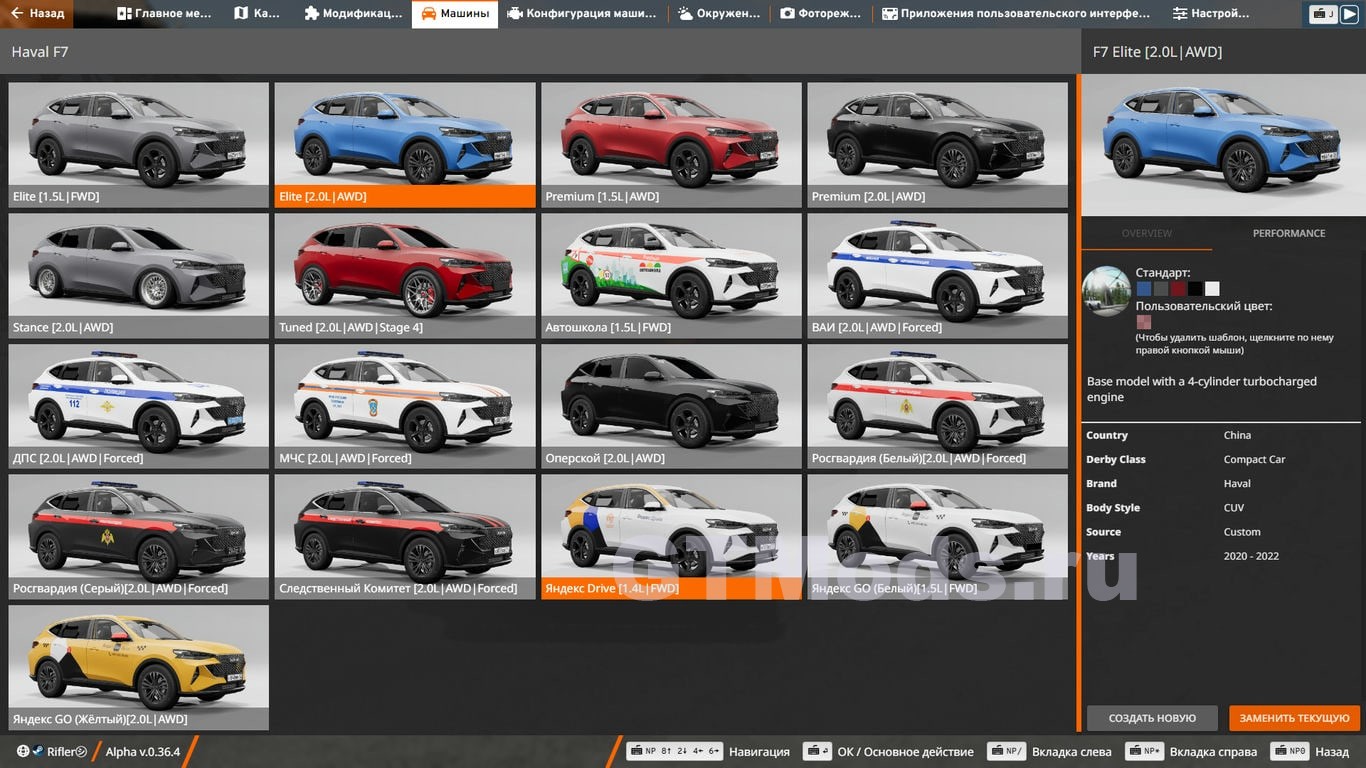The image size is (1366, 768).
Task: Click the globe icon in status bar
Action: (23, 751)
